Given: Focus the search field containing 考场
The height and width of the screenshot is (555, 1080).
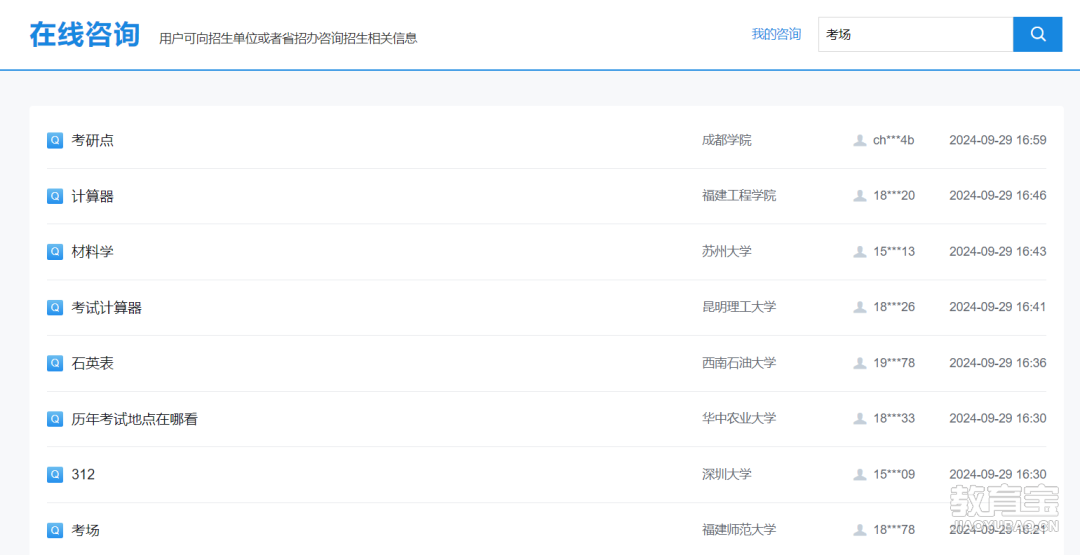Looking at the screenshot, I should point(915,34).
